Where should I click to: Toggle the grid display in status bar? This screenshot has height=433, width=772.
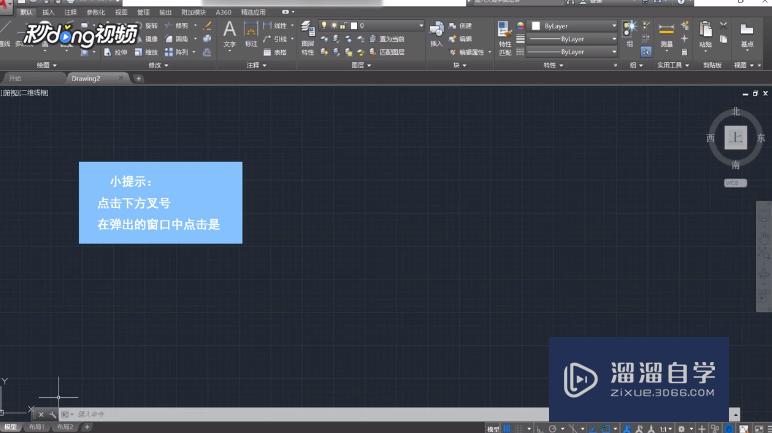coord(507,429)
